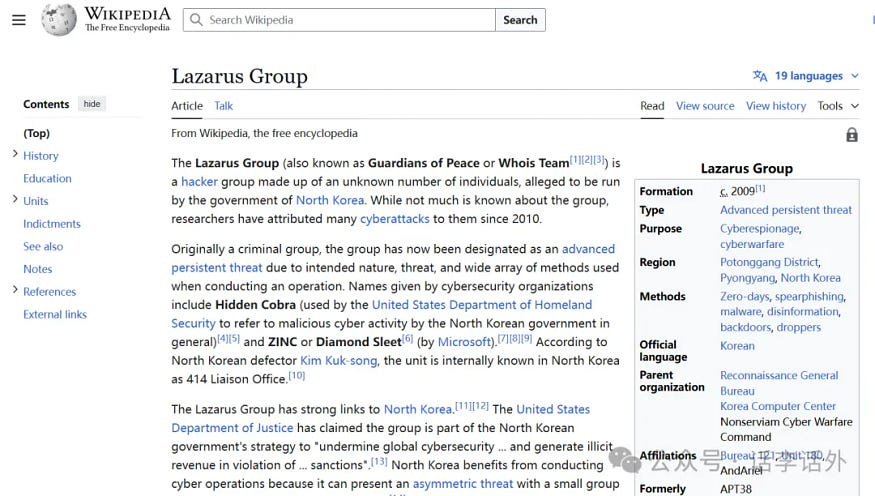Expand the History section chevron
The height and width of the screenshot is (496, 875).
pos(15,154)
